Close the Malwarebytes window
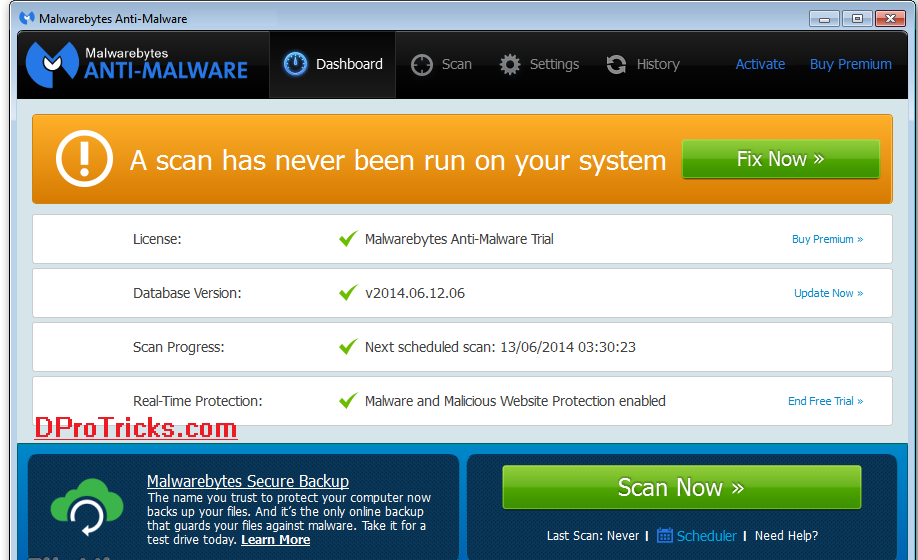The width and height of the screenshot is (918, 560). [890, 19]
